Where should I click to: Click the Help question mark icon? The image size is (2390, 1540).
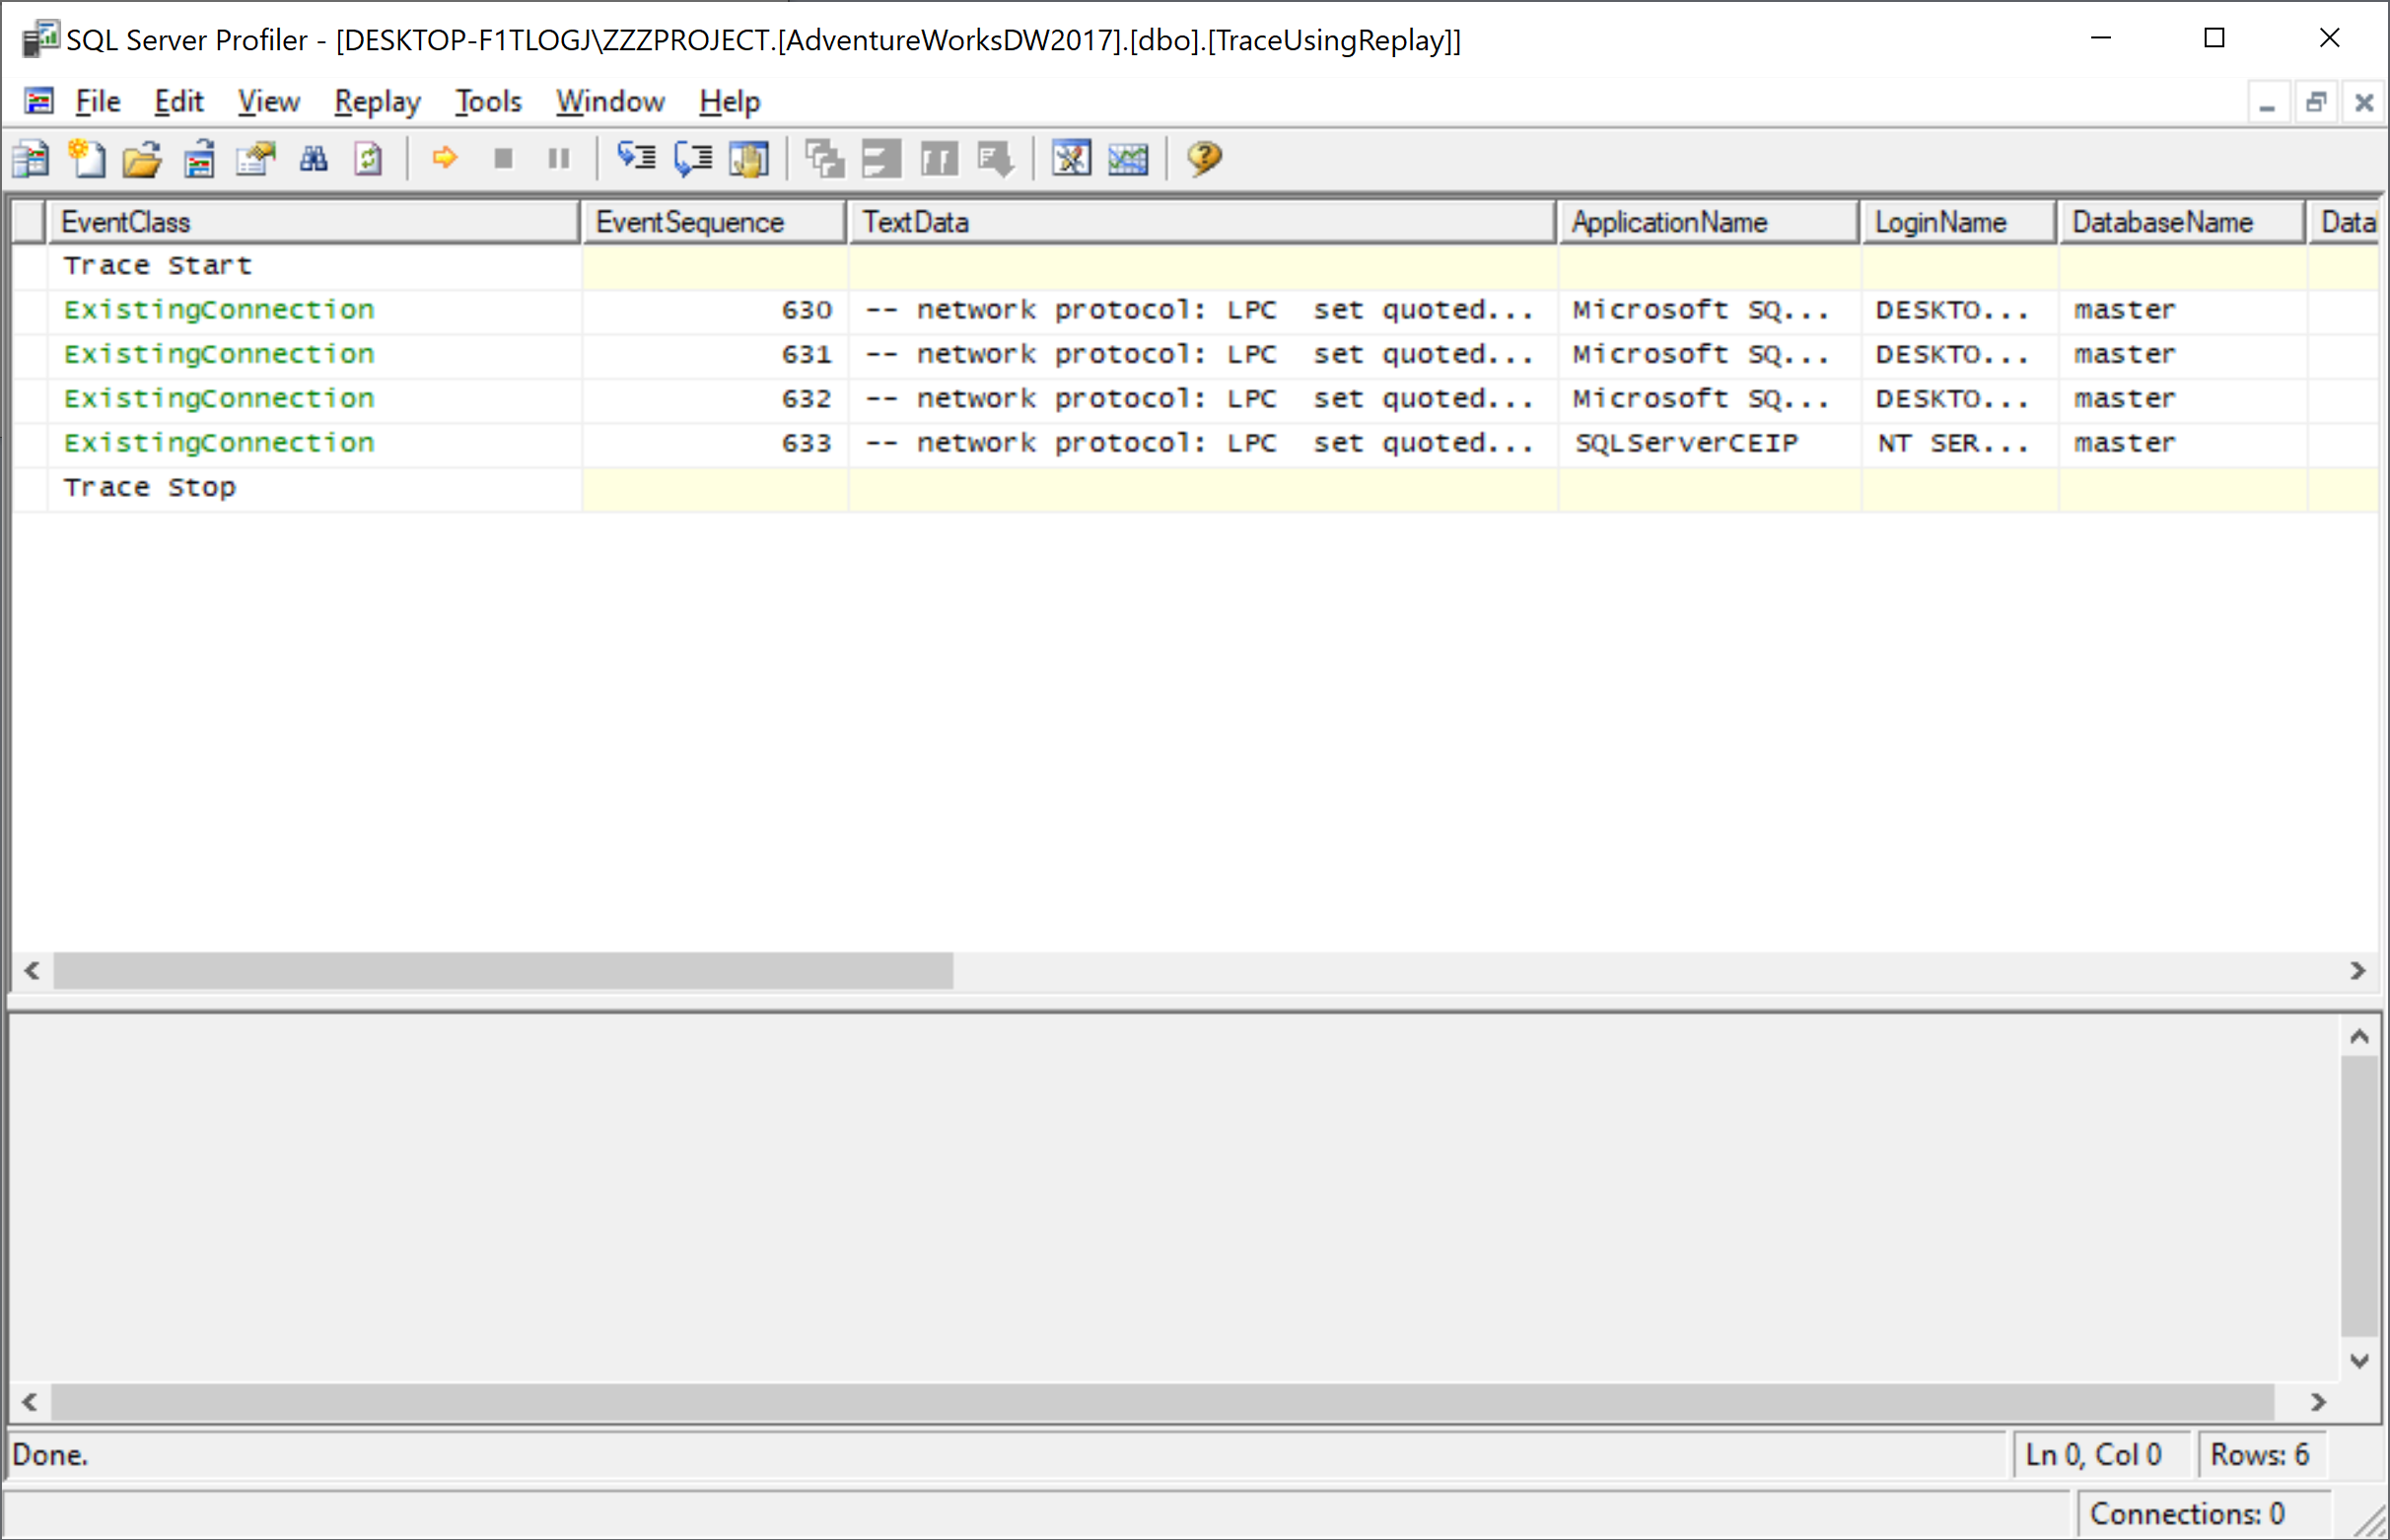[1204, 158]
